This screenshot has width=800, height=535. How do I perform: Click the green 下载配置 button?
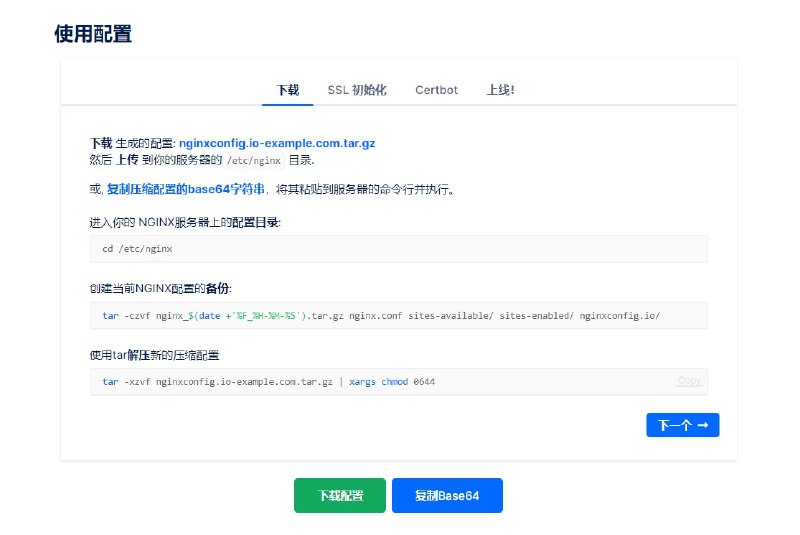click(339, 496)
